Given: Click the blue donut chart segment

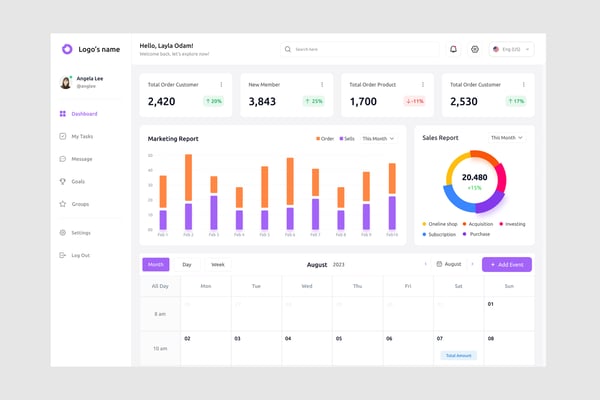Looking at the screenshot, I should point(457,201).
